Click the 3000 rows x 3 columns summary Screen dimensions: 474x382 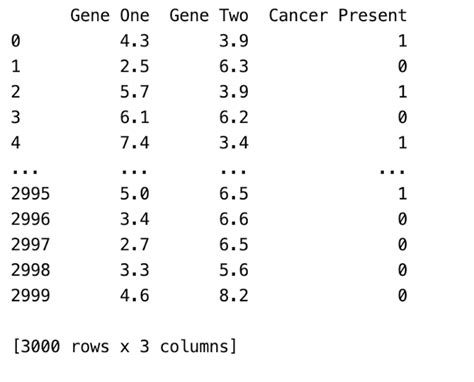pos(124,346)
